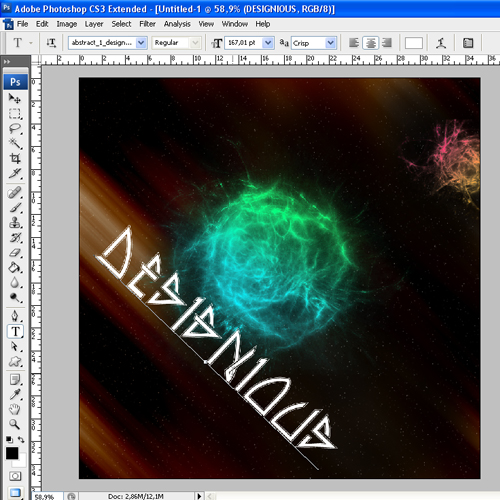Swap foreground and background colors
Screen dimensions: 500x500
[x=21, y=440]
